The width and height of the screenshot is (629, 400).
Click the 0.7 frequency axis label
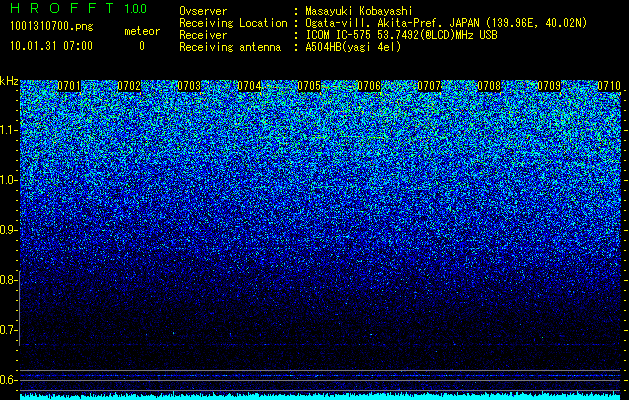(8, 330)
